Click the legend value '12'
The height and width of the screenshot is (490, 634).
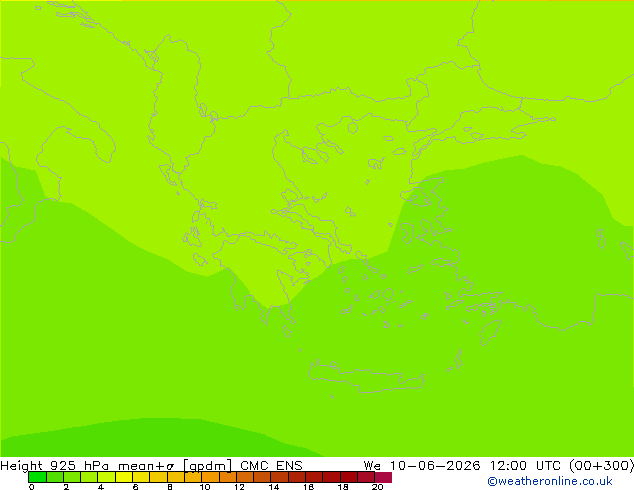(x=239, y=487)
